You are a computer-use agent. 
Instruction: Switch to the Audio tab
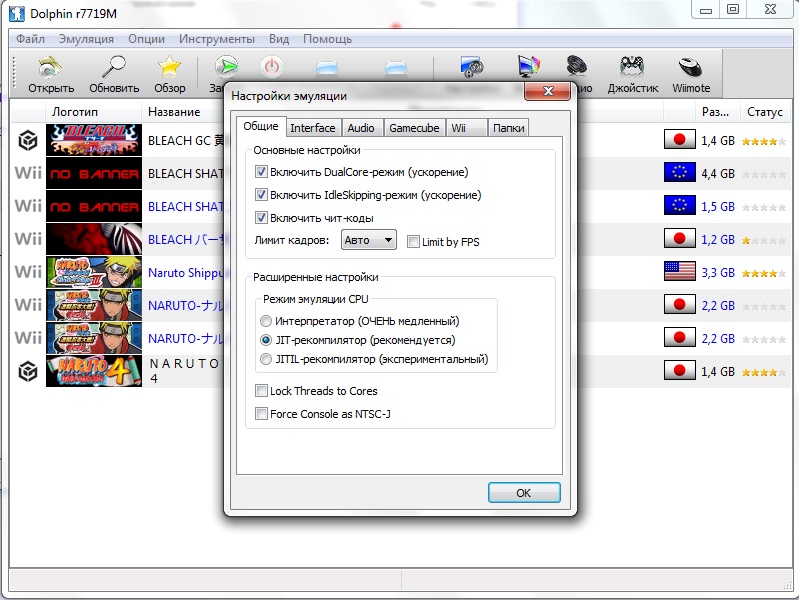tap(361, 128)
